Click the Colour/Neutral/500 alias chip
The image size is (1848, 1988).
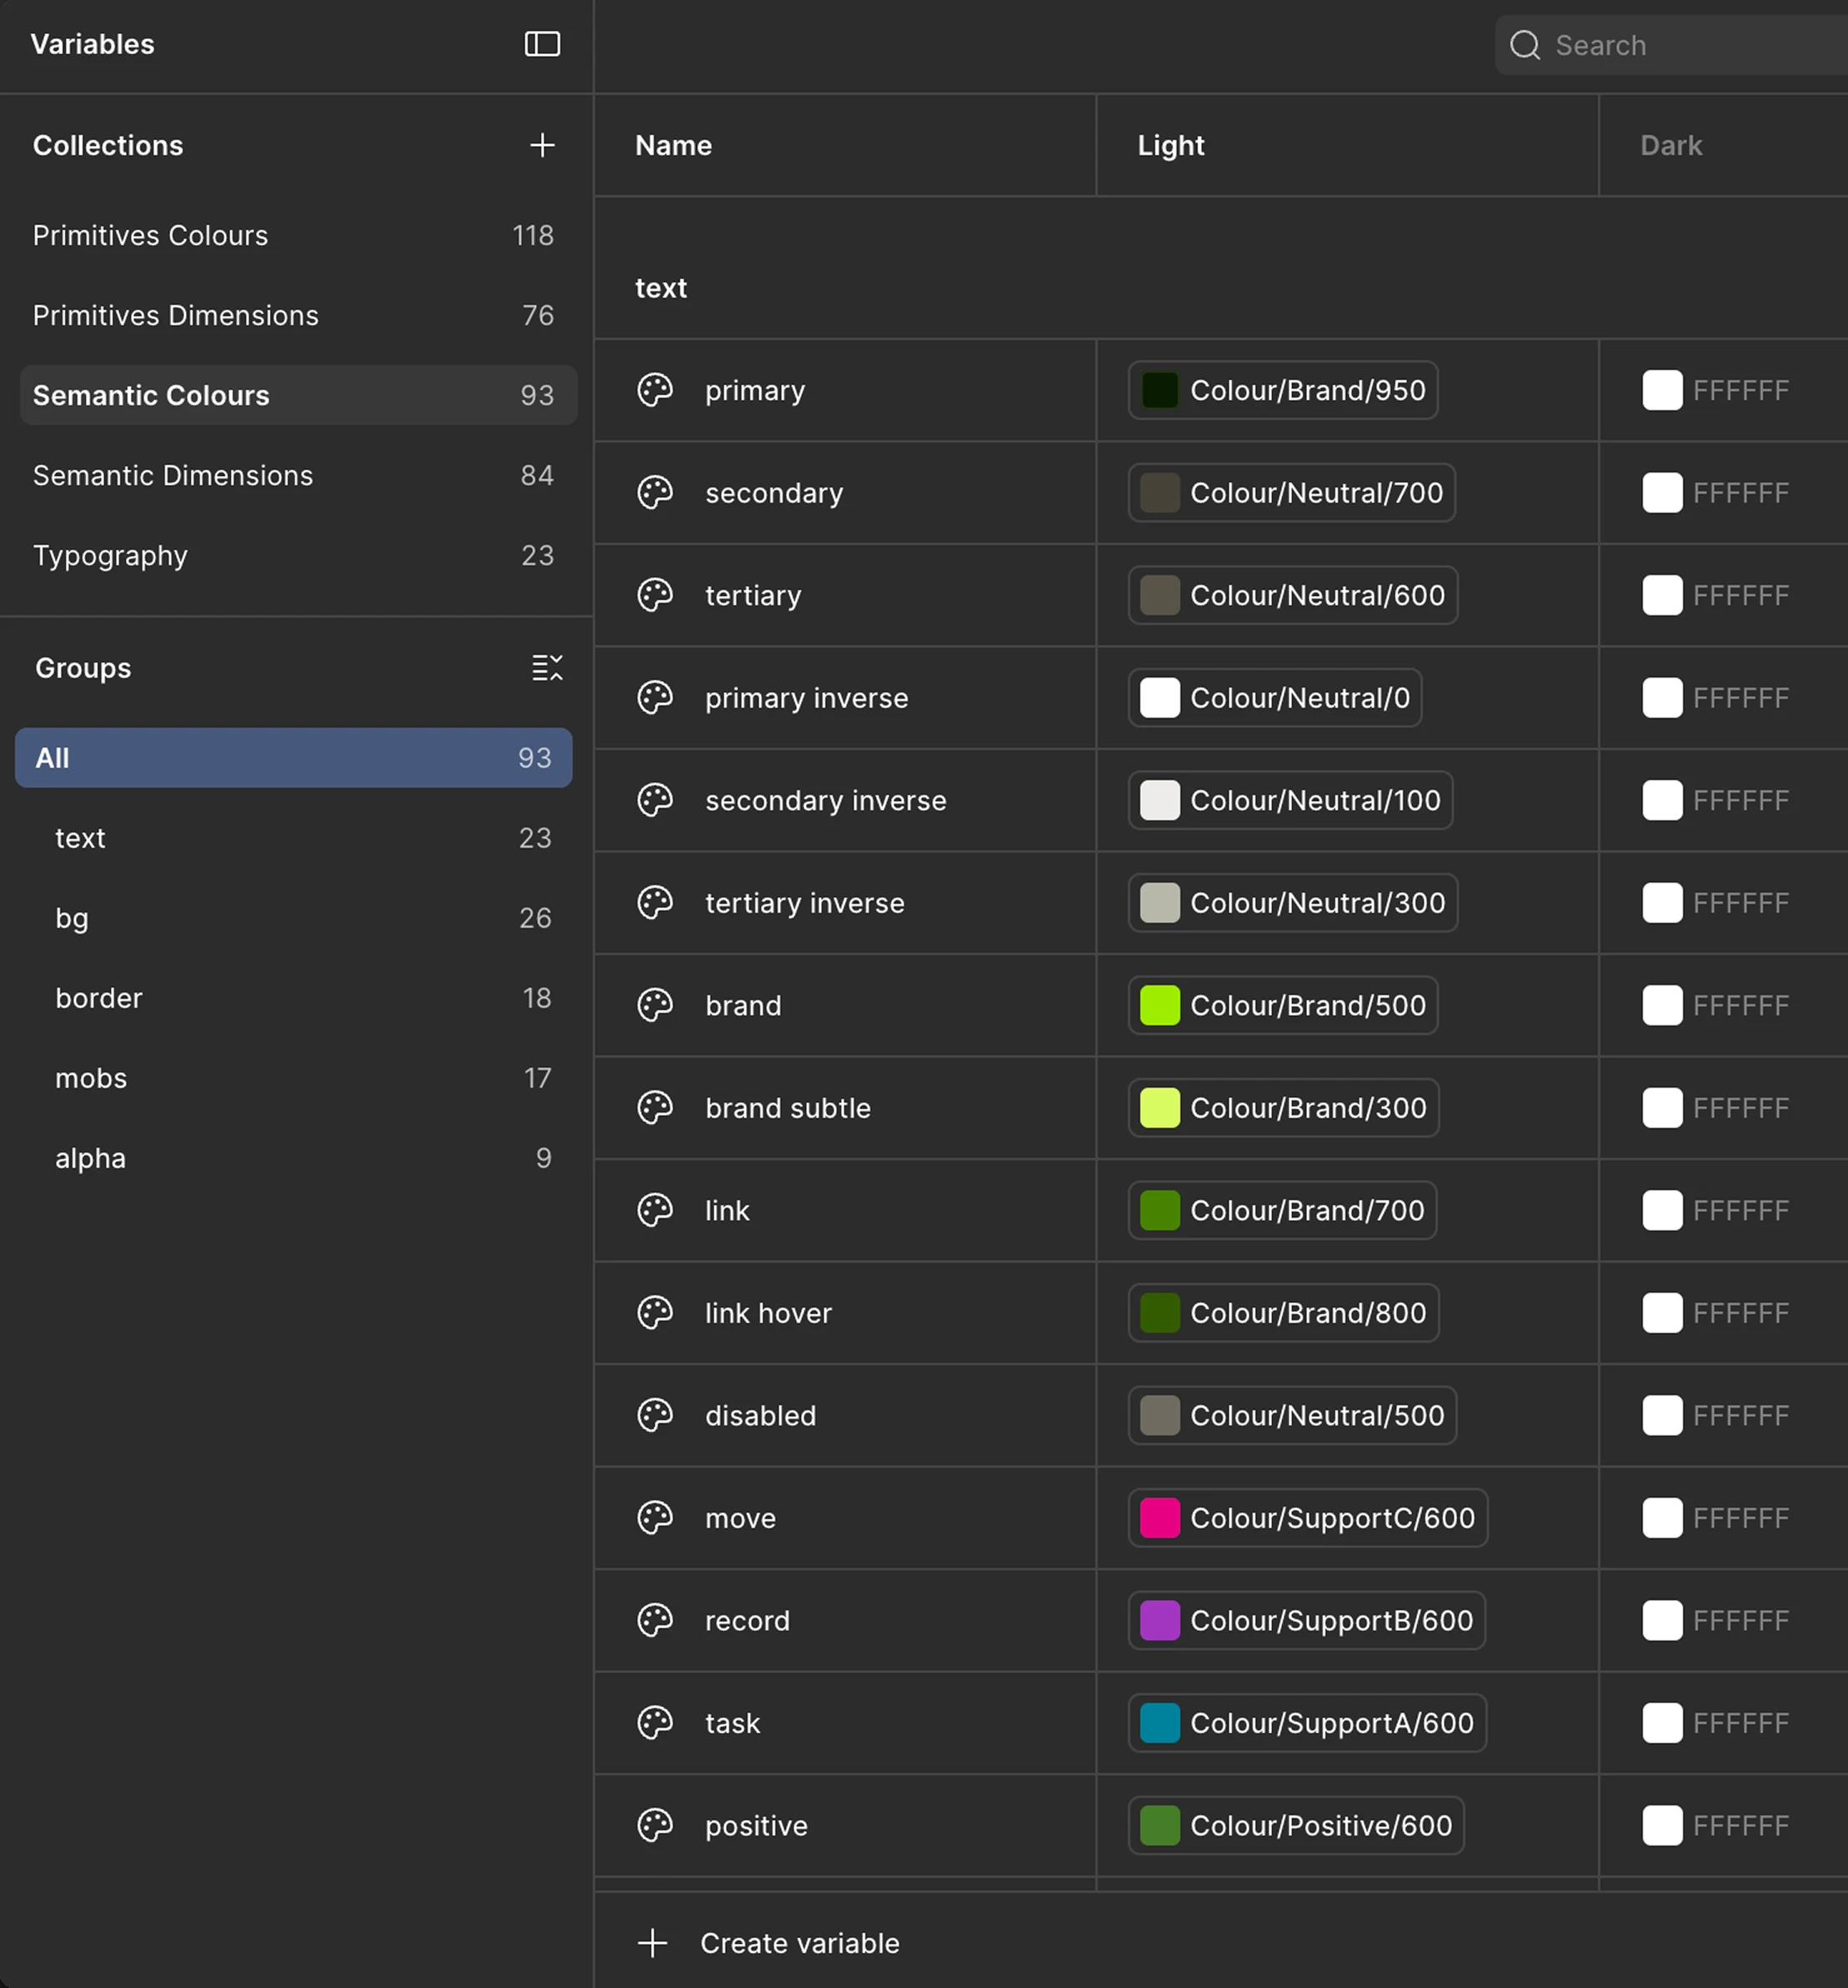(x=1292, y=1415)
